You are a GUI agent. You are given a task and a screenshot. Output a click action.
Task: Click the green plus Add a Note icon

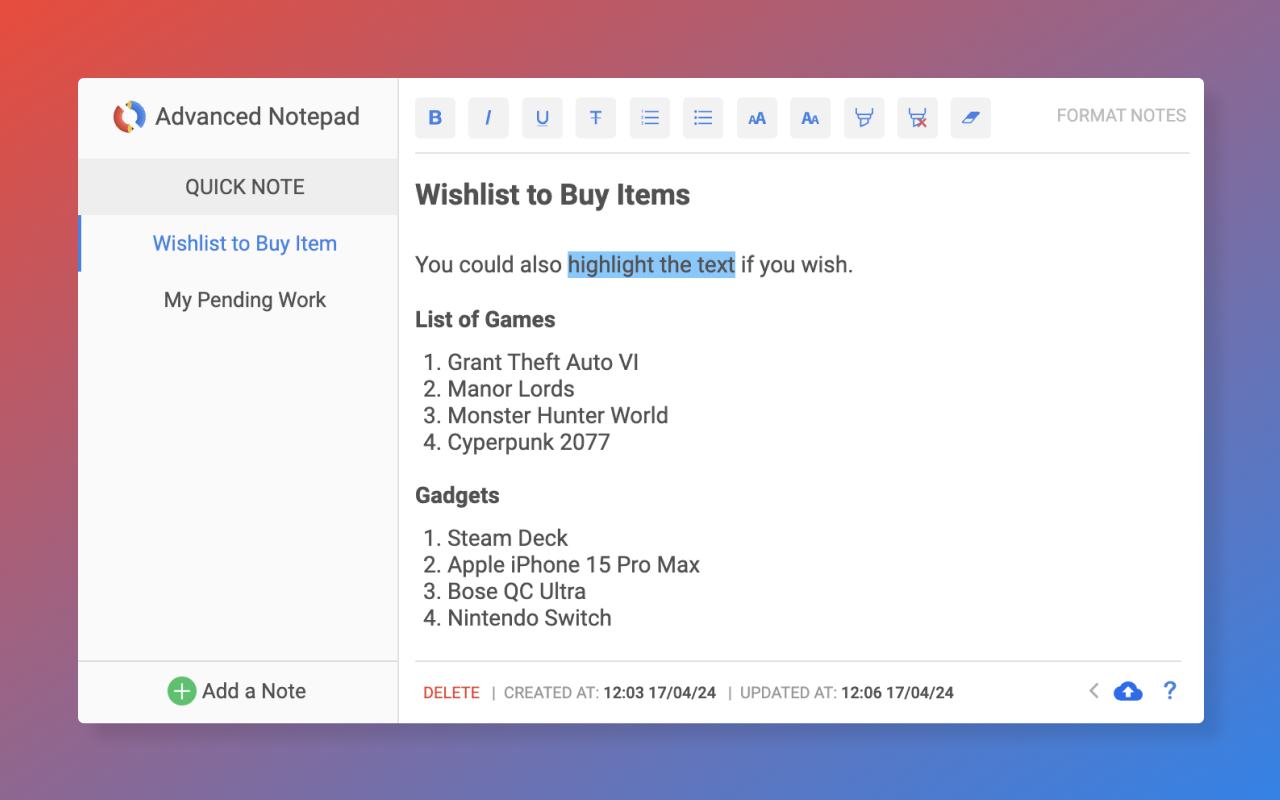181,691
